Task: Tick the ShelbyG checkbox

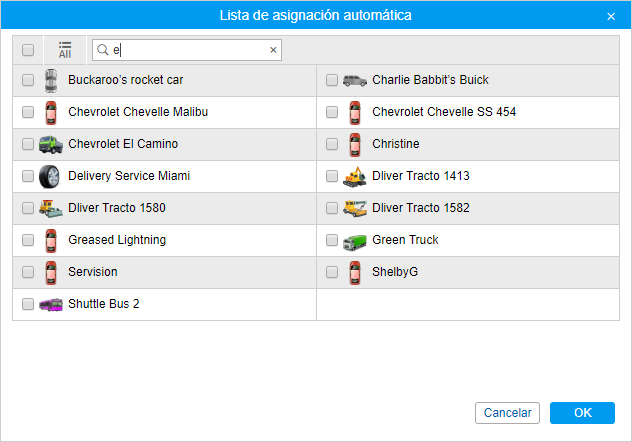Action: [x=332, y=272]
